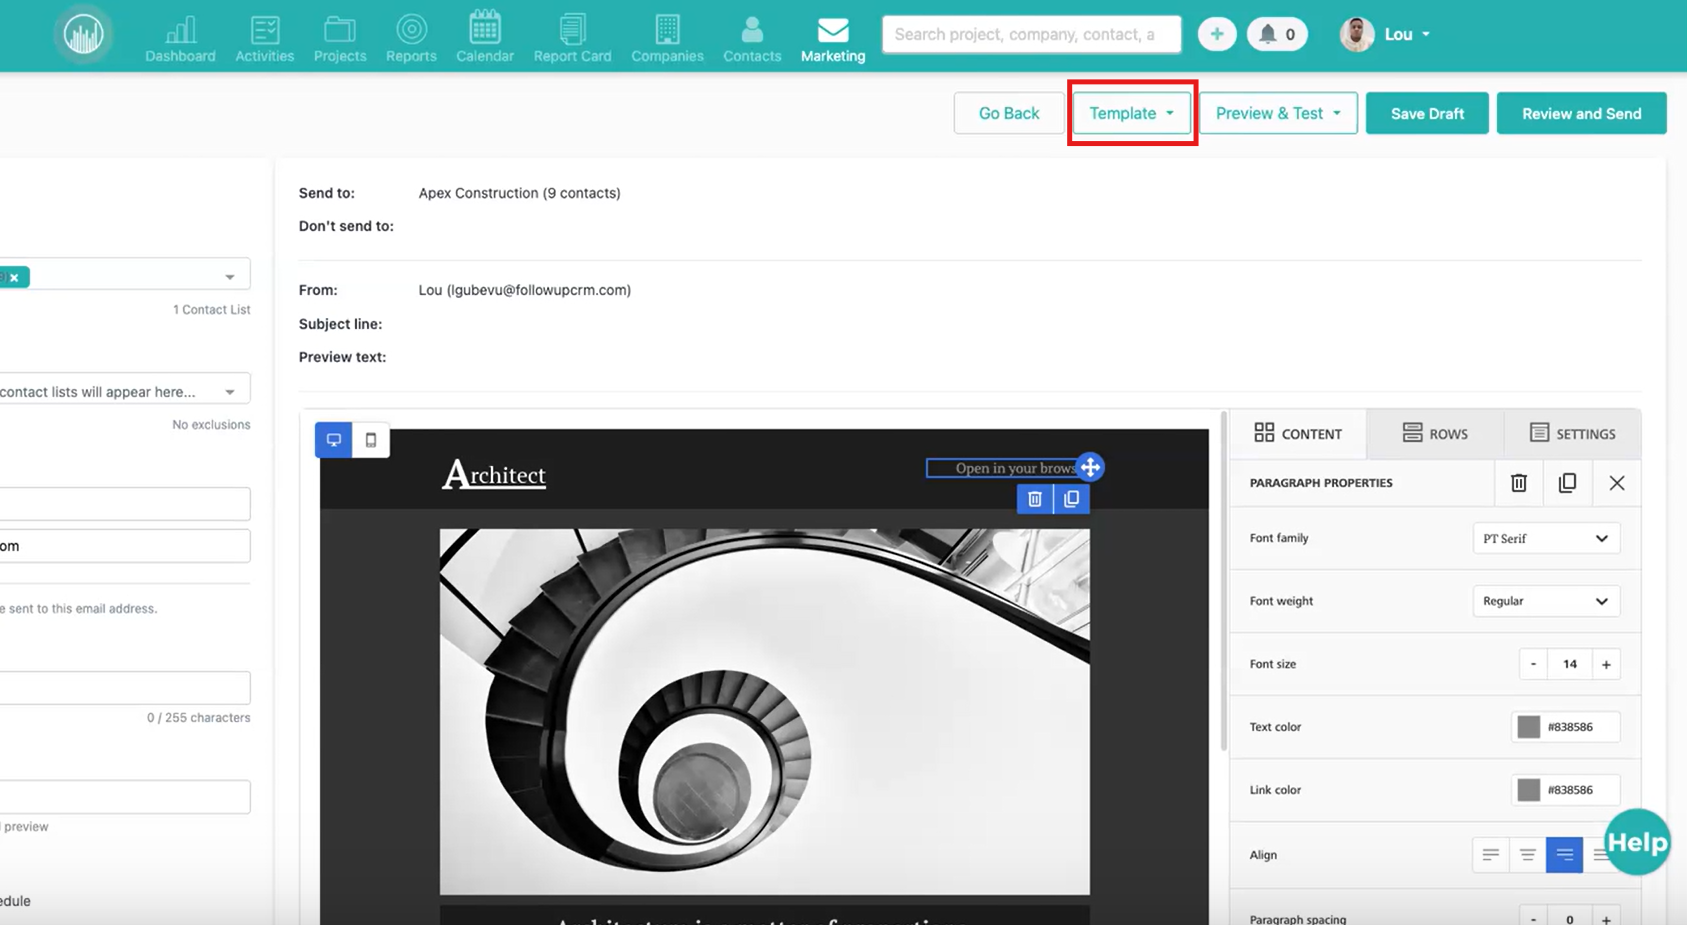The image size is (1687, 925).
Task: Delete paragraph via properties trash icon
Action: click(1518, 483)
